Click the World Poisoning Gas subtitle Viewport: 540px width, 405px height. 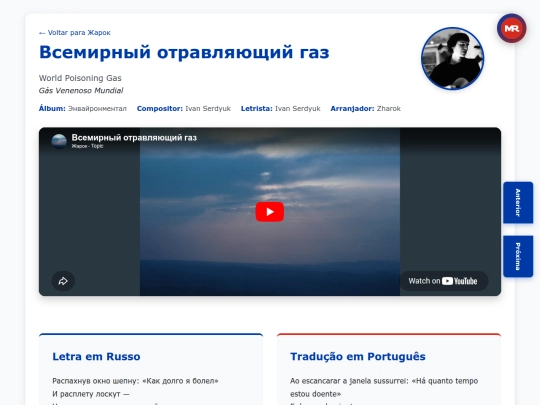tap(80, 78)
